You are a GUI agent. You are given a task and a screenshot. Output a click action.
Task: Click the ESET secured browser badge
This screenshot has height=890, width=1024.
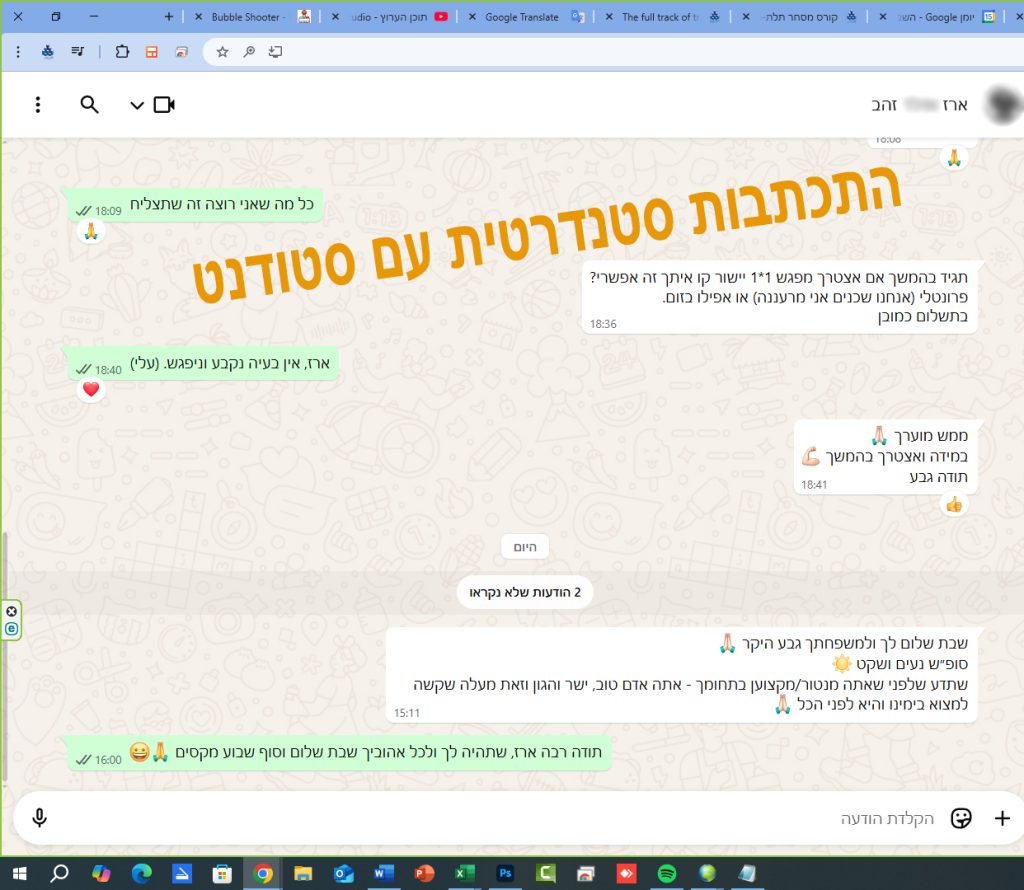(x=10, y=629)
